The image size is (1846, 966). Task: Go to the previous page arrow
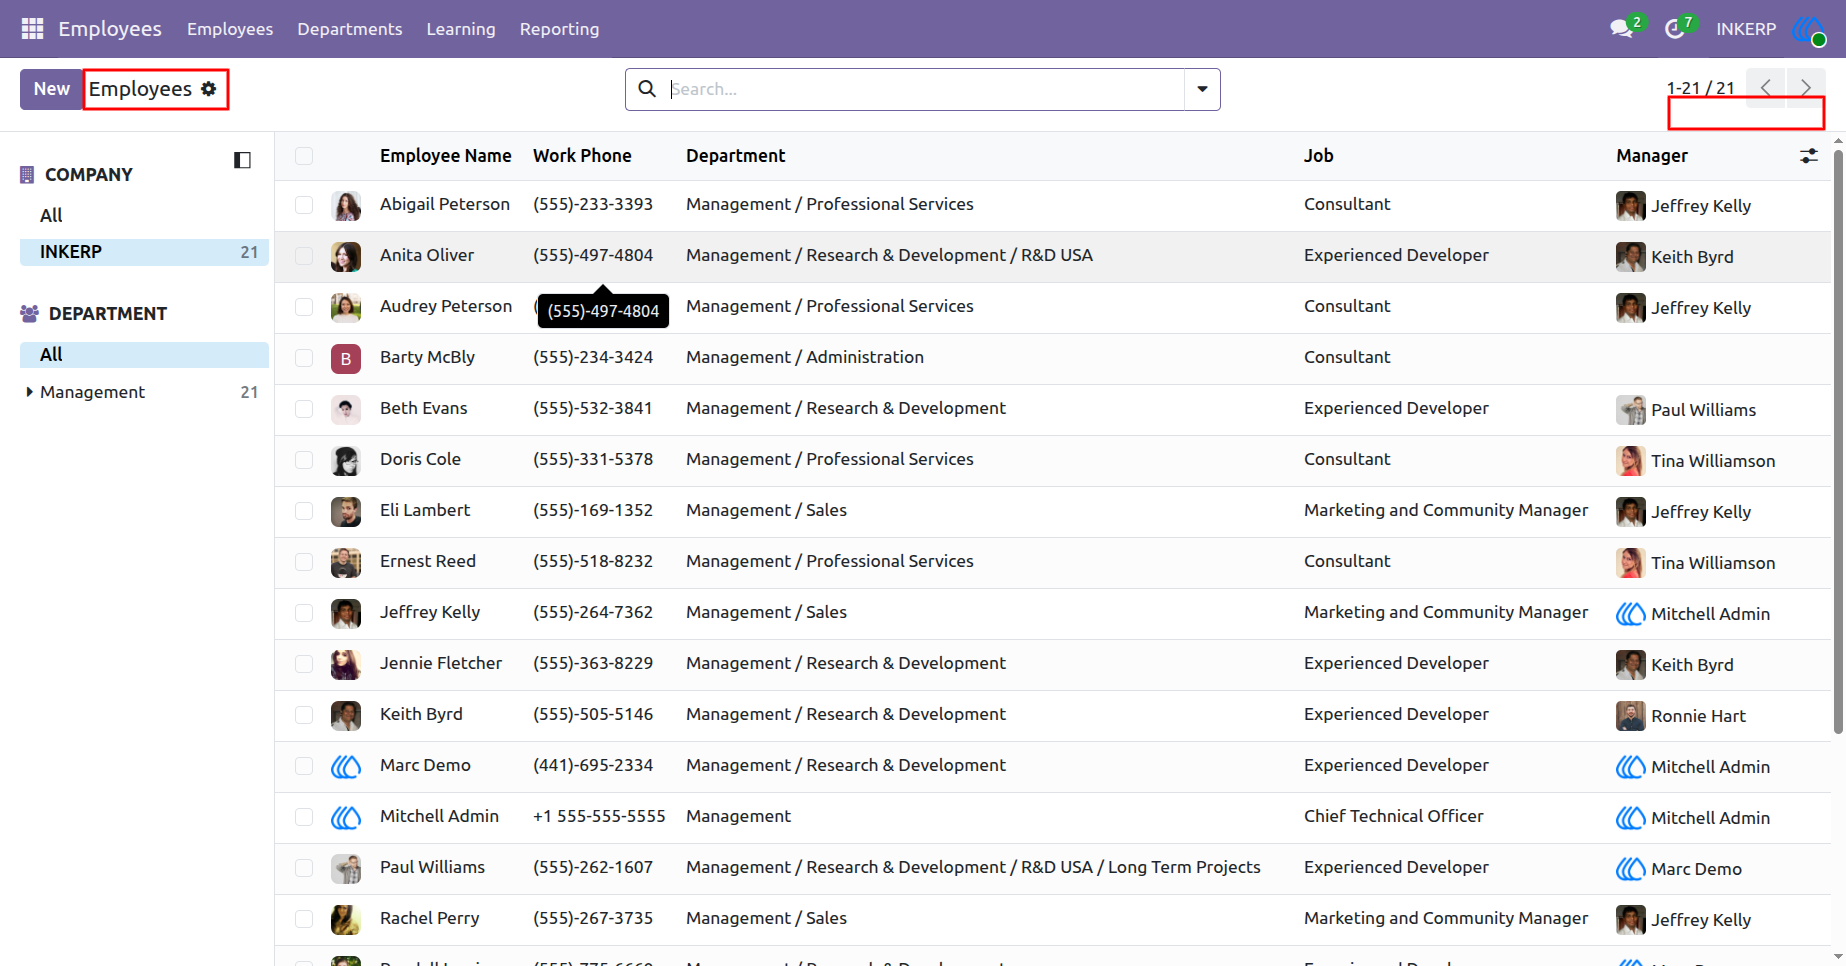coord(1766,88)
